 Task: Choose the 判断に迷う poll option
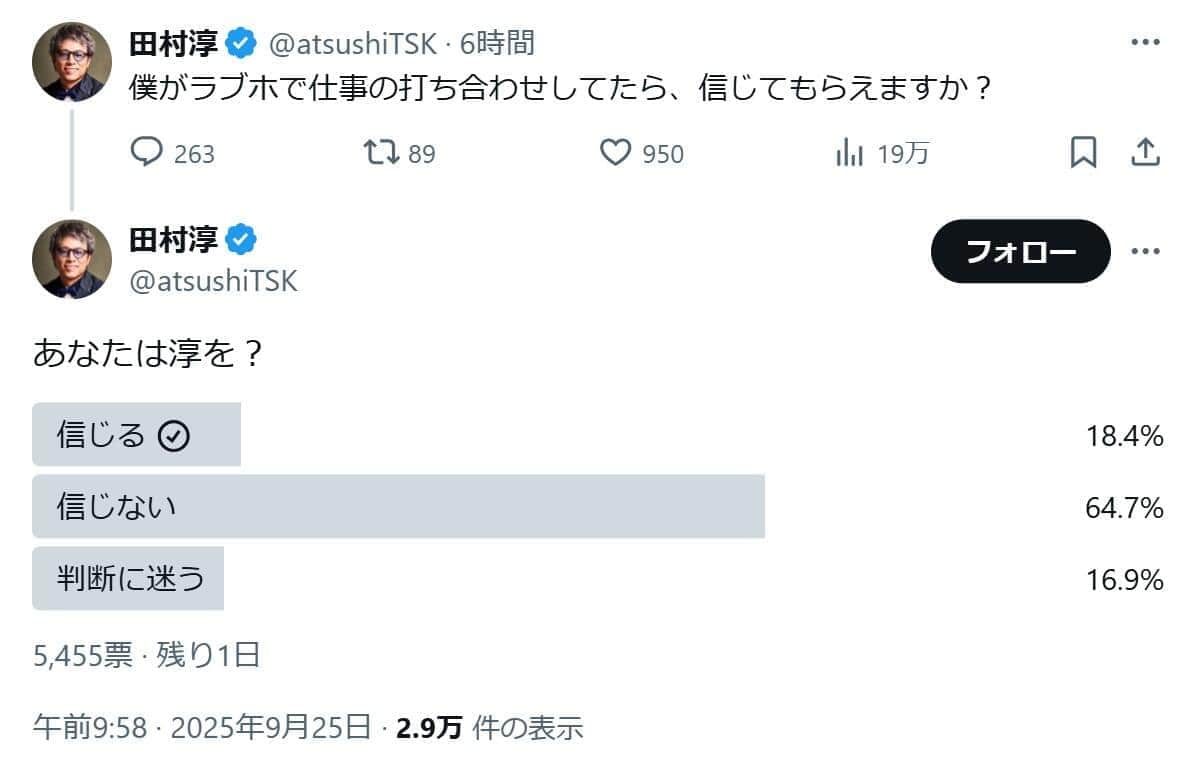[x=128, y=578]
